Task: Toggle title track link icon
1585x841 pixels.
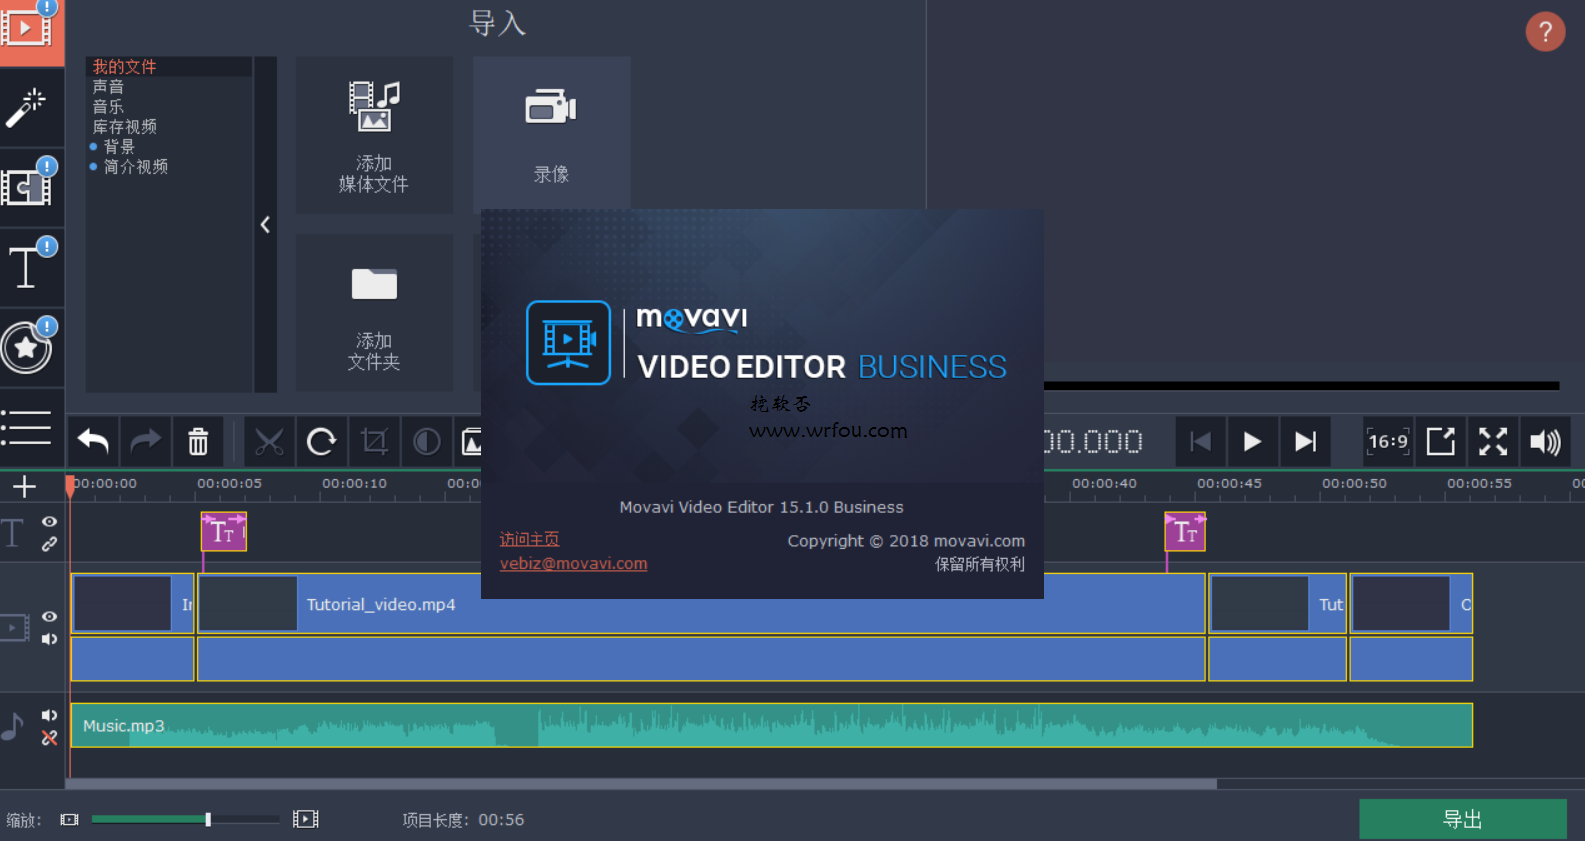Action: coord(49,545)
